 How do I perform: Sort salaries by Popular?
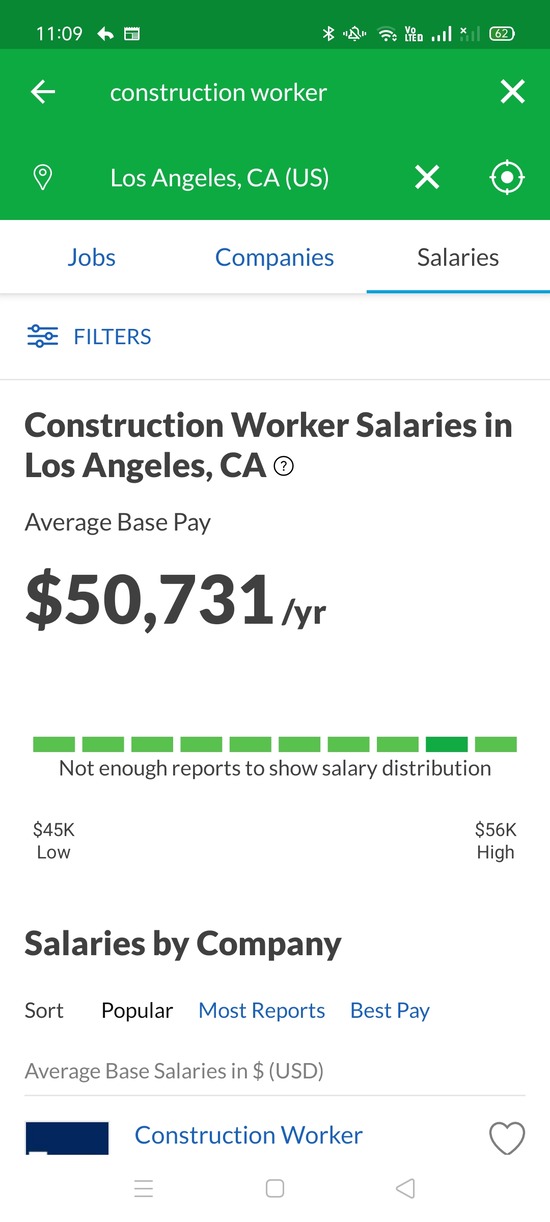(x=137, y=1010)
